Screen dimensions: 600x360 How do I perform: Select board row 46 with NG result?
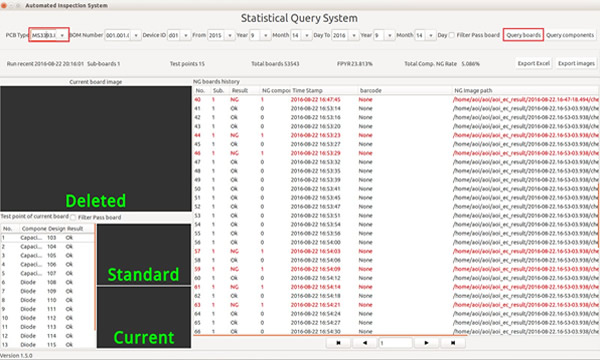396,153
